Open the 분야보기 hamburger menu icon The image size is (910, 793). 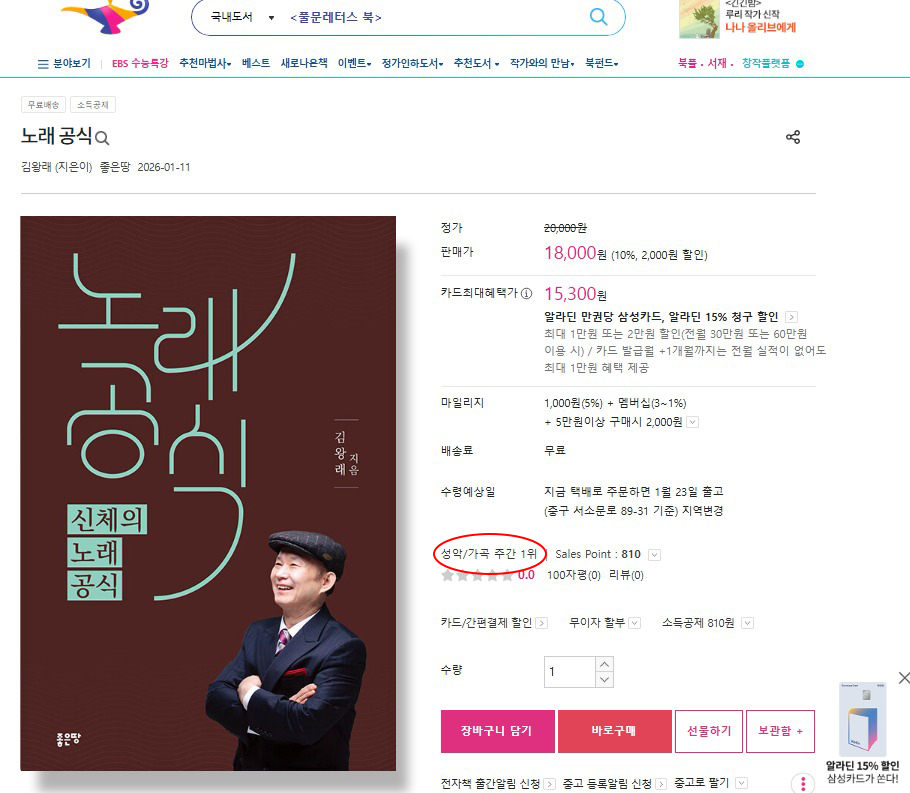(x=43, y=64)
